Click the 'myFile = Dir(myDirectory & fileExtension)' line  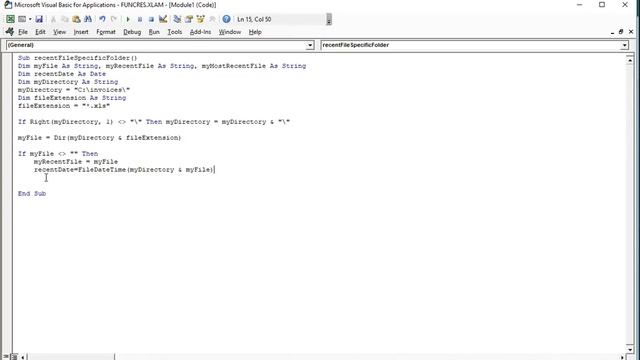click(x=99, y=138)
